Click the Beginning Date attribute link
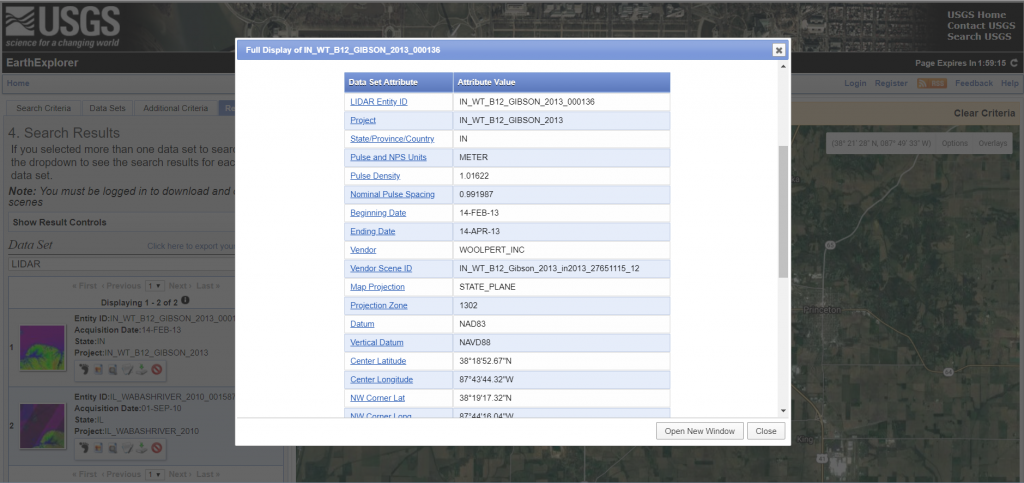This screenshot has height=483, width=1024. [x=378, y=213]
